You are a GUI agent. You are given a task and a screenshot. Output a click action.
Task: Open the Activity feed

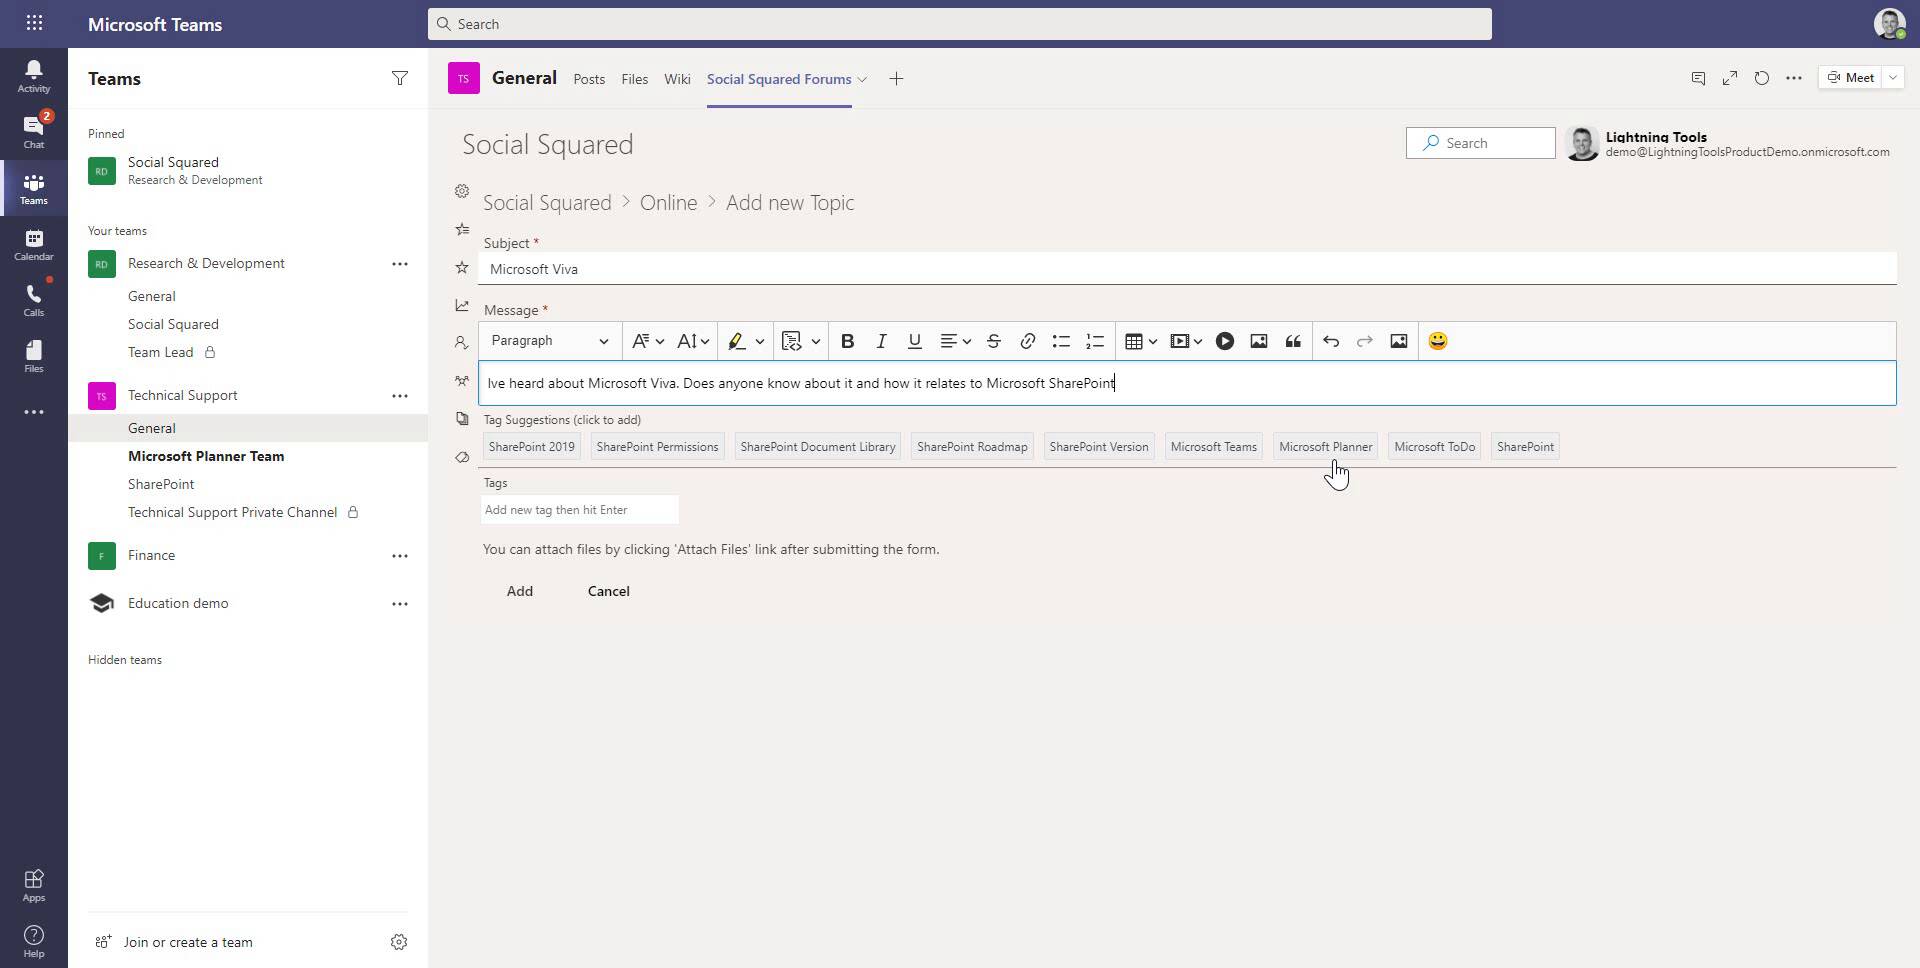coord(33,76)
